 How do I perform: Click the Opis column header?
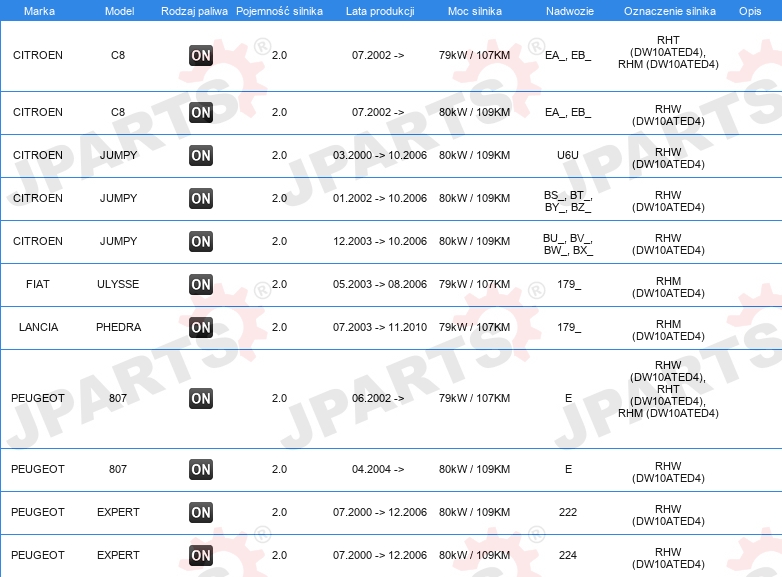tap(750, 11)
